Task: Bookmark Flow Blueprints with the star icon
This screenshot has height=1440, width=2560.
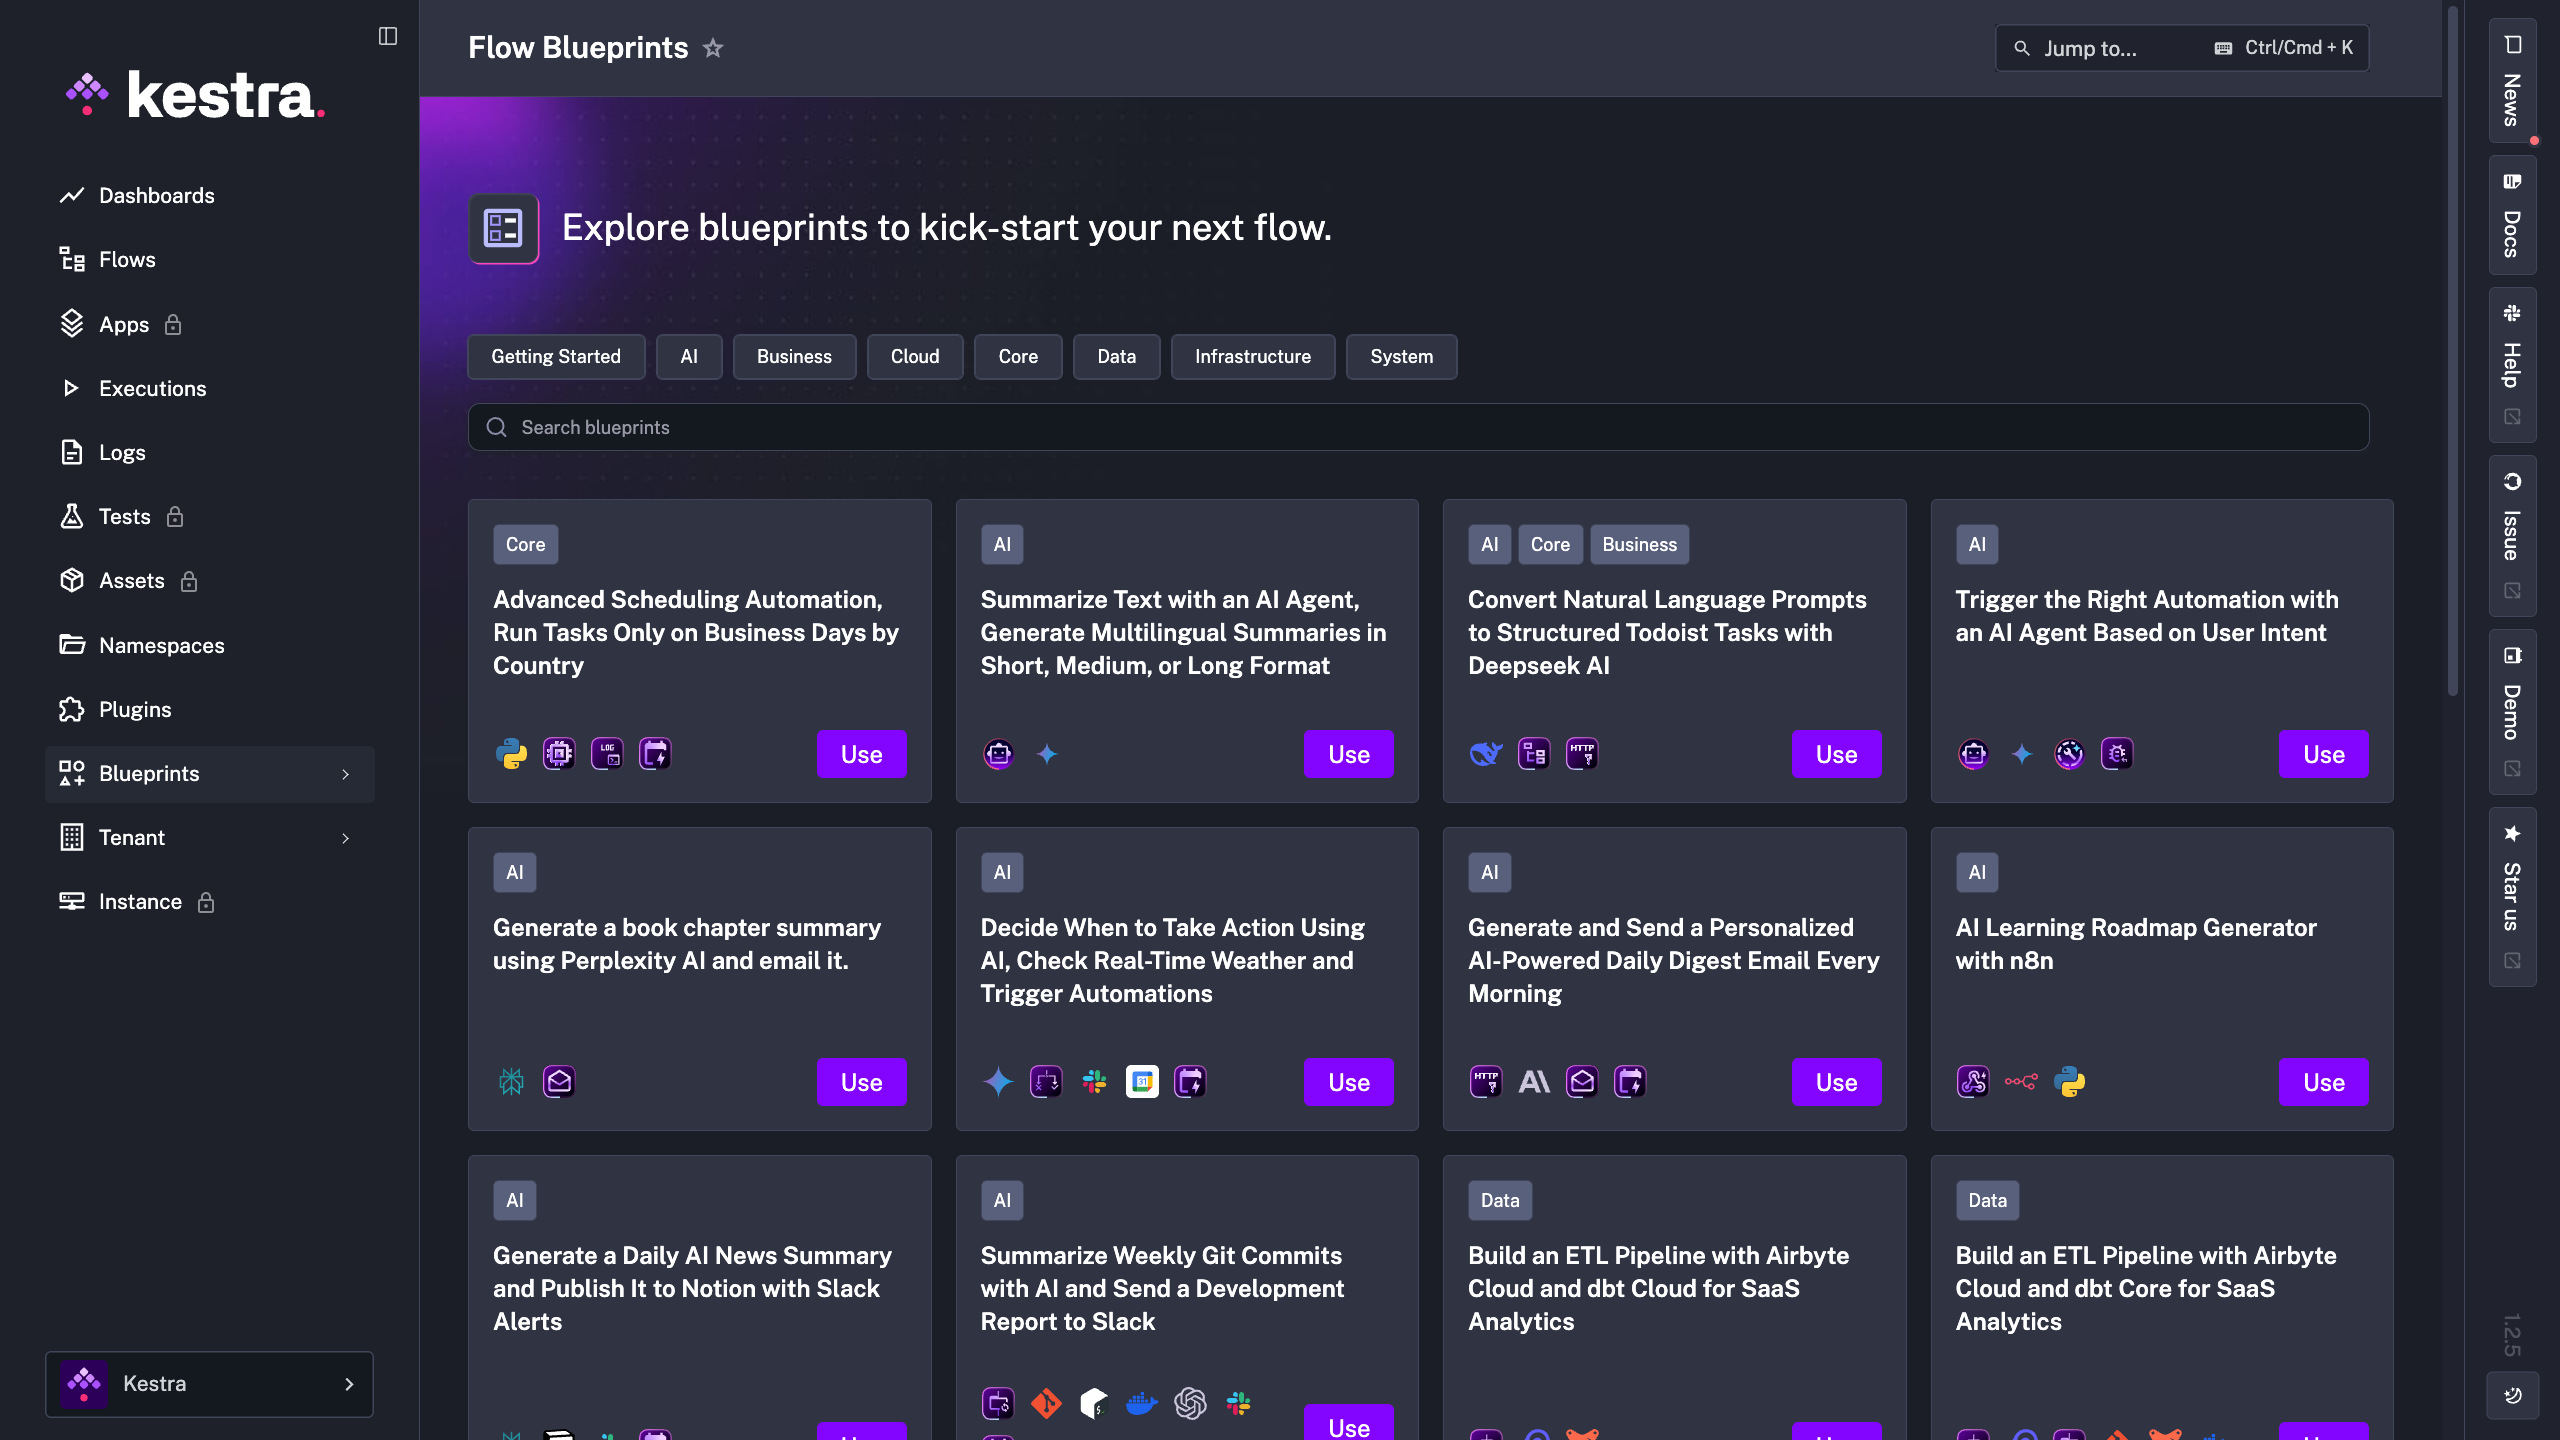Action: (x=712, y=48)
